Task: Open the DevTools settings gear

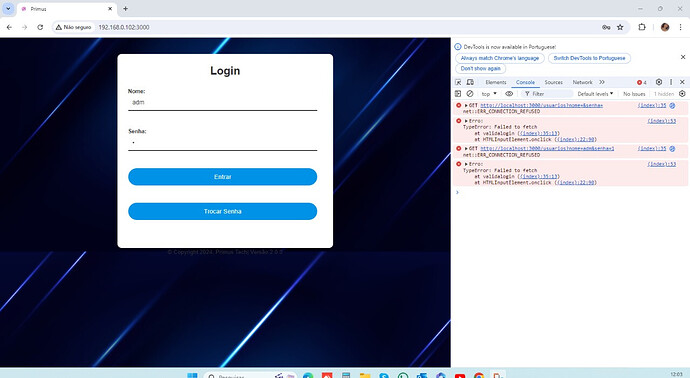Action: tap(659, 82)
